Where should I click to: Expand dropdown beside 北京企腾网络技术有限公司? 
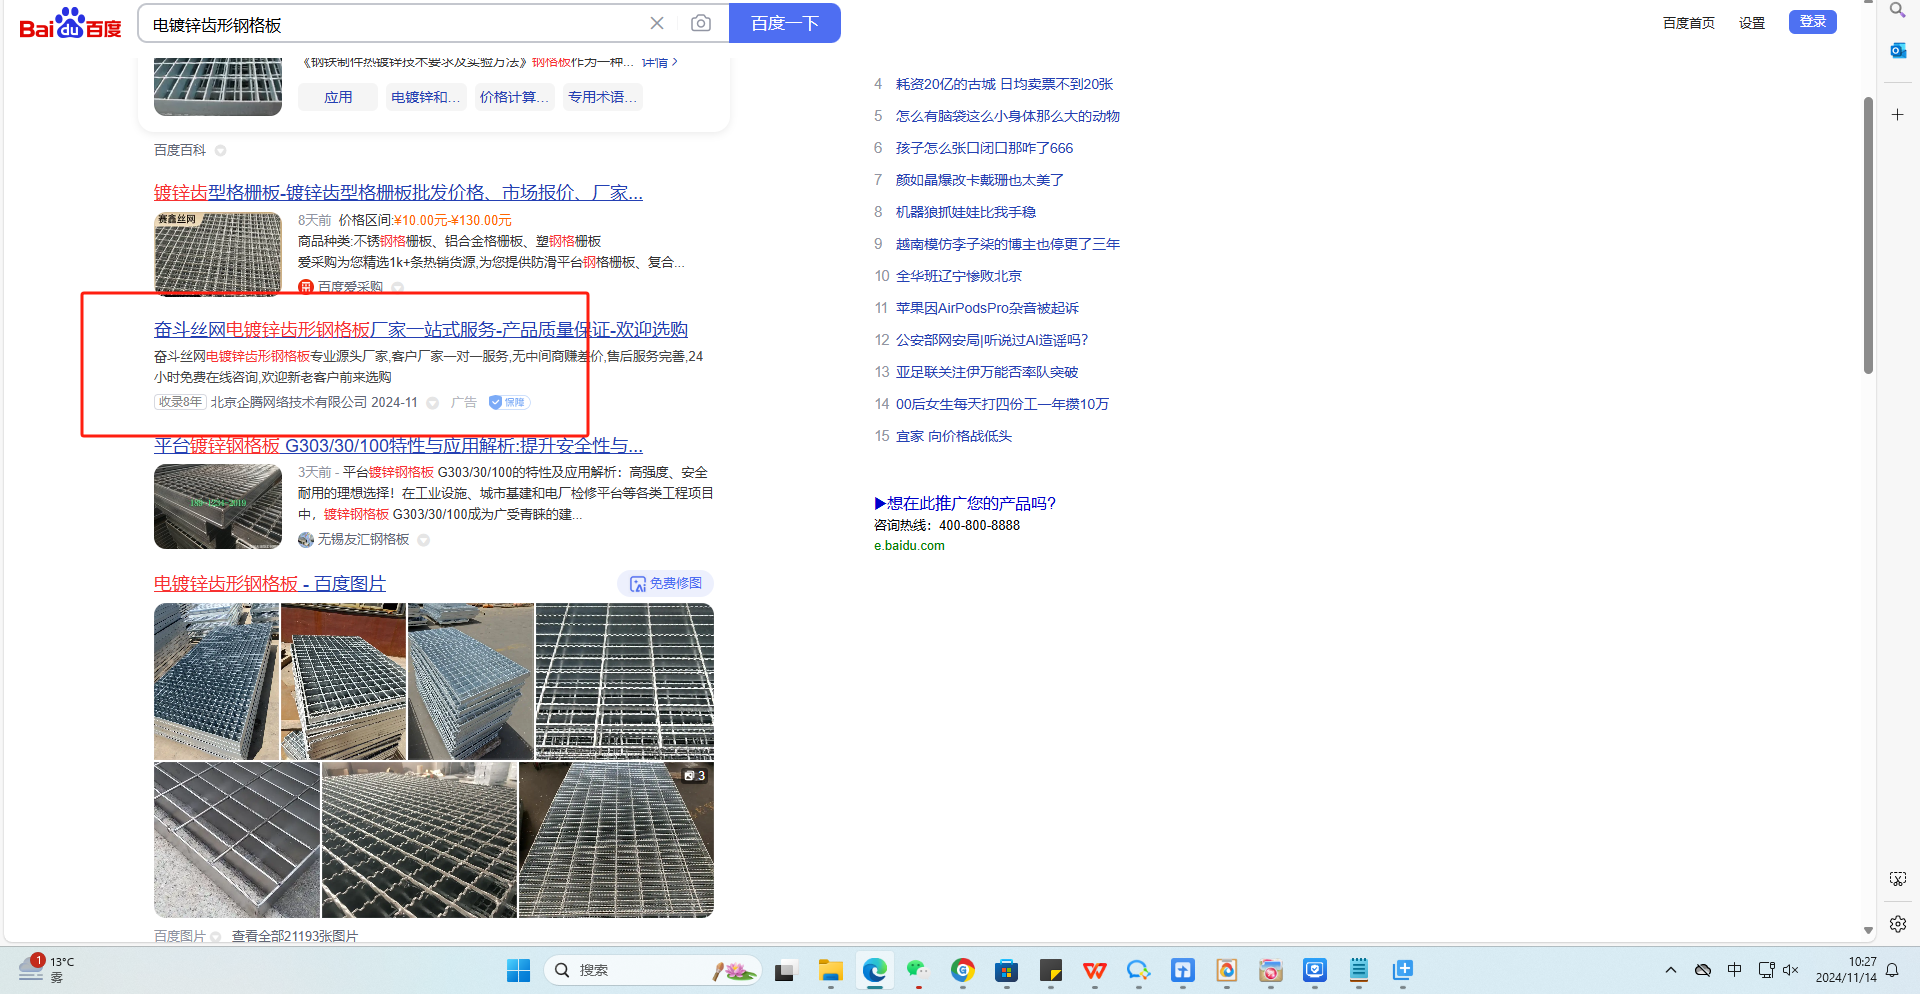coord(433,403)
